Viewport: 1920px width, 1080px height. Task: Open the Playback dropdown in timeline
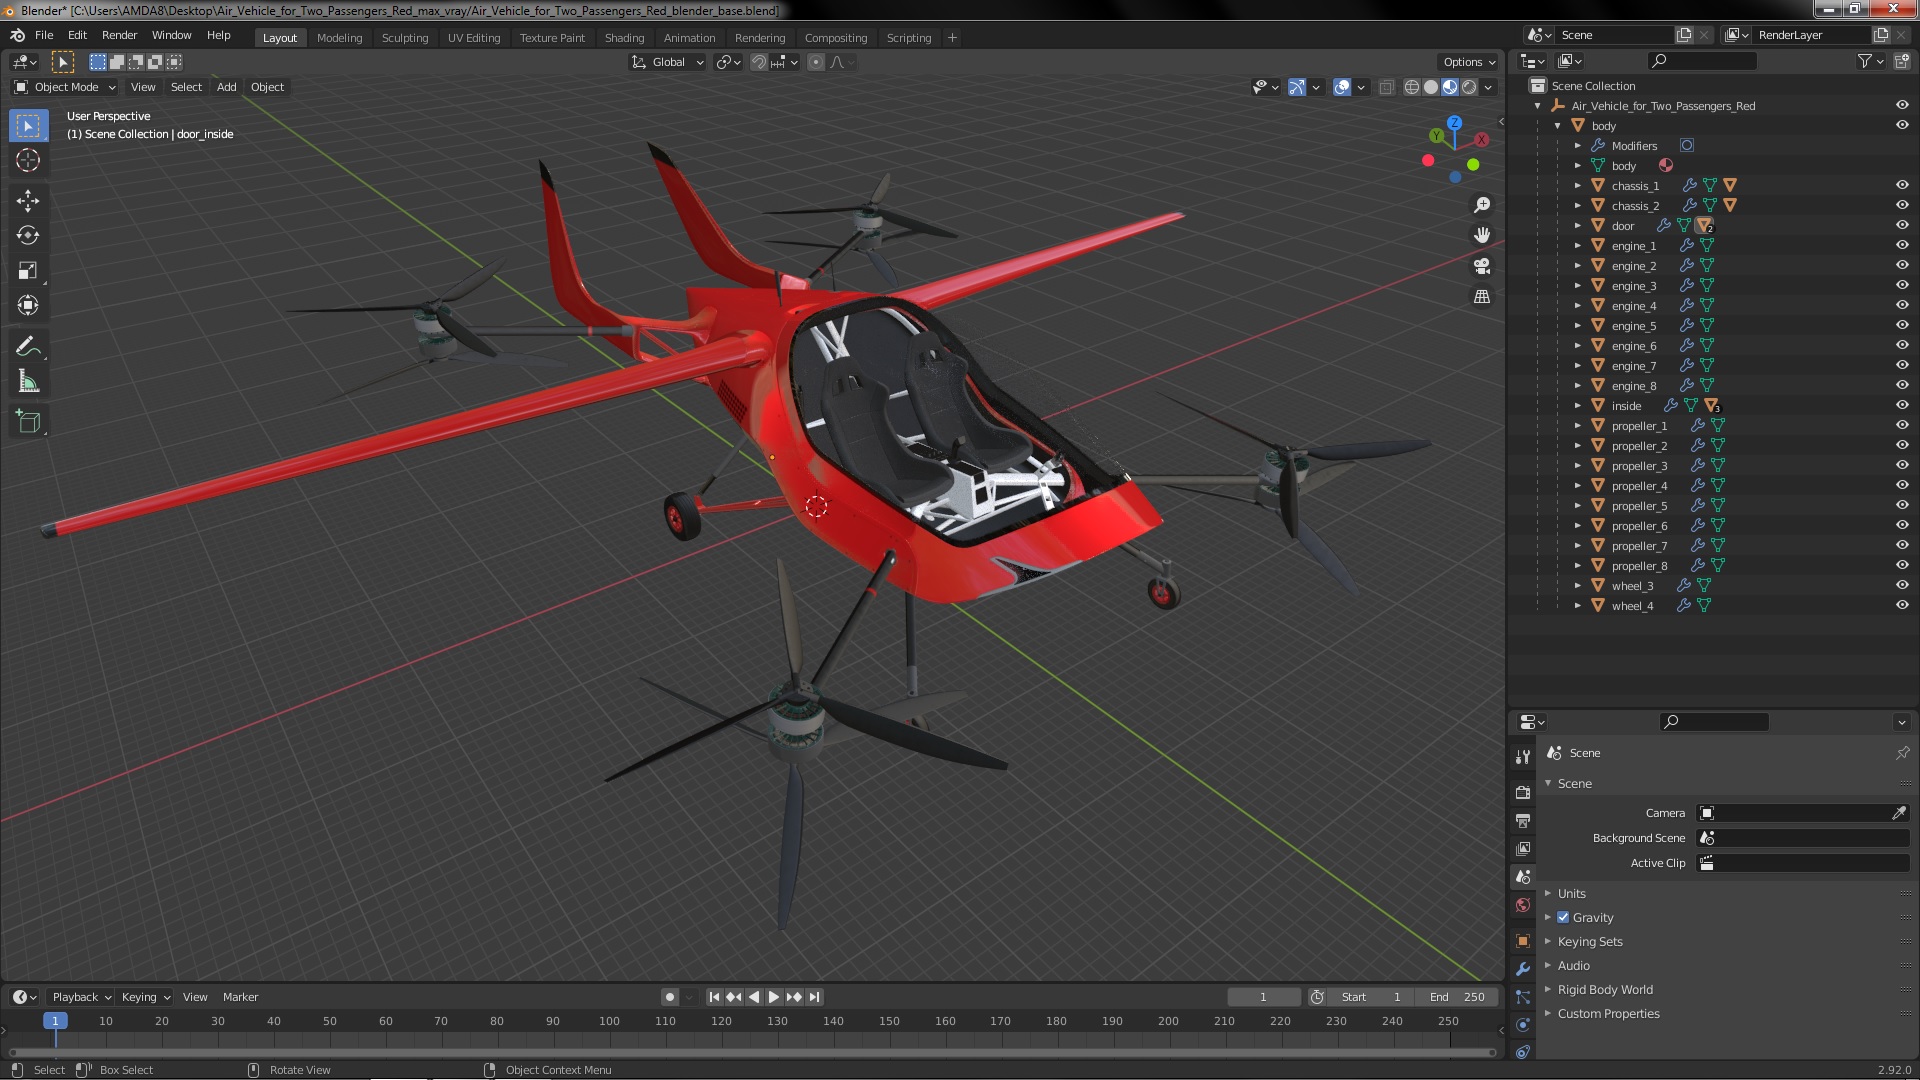[x=80, y=997]
